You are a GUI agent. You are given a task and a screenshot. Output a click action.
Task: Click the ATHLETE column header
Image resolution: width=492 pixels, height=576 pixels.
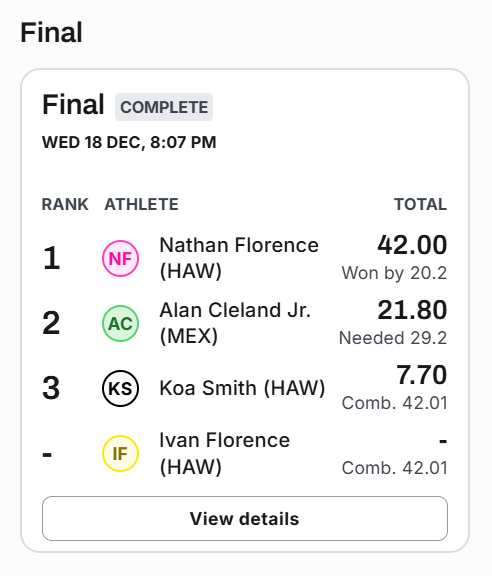141,204
